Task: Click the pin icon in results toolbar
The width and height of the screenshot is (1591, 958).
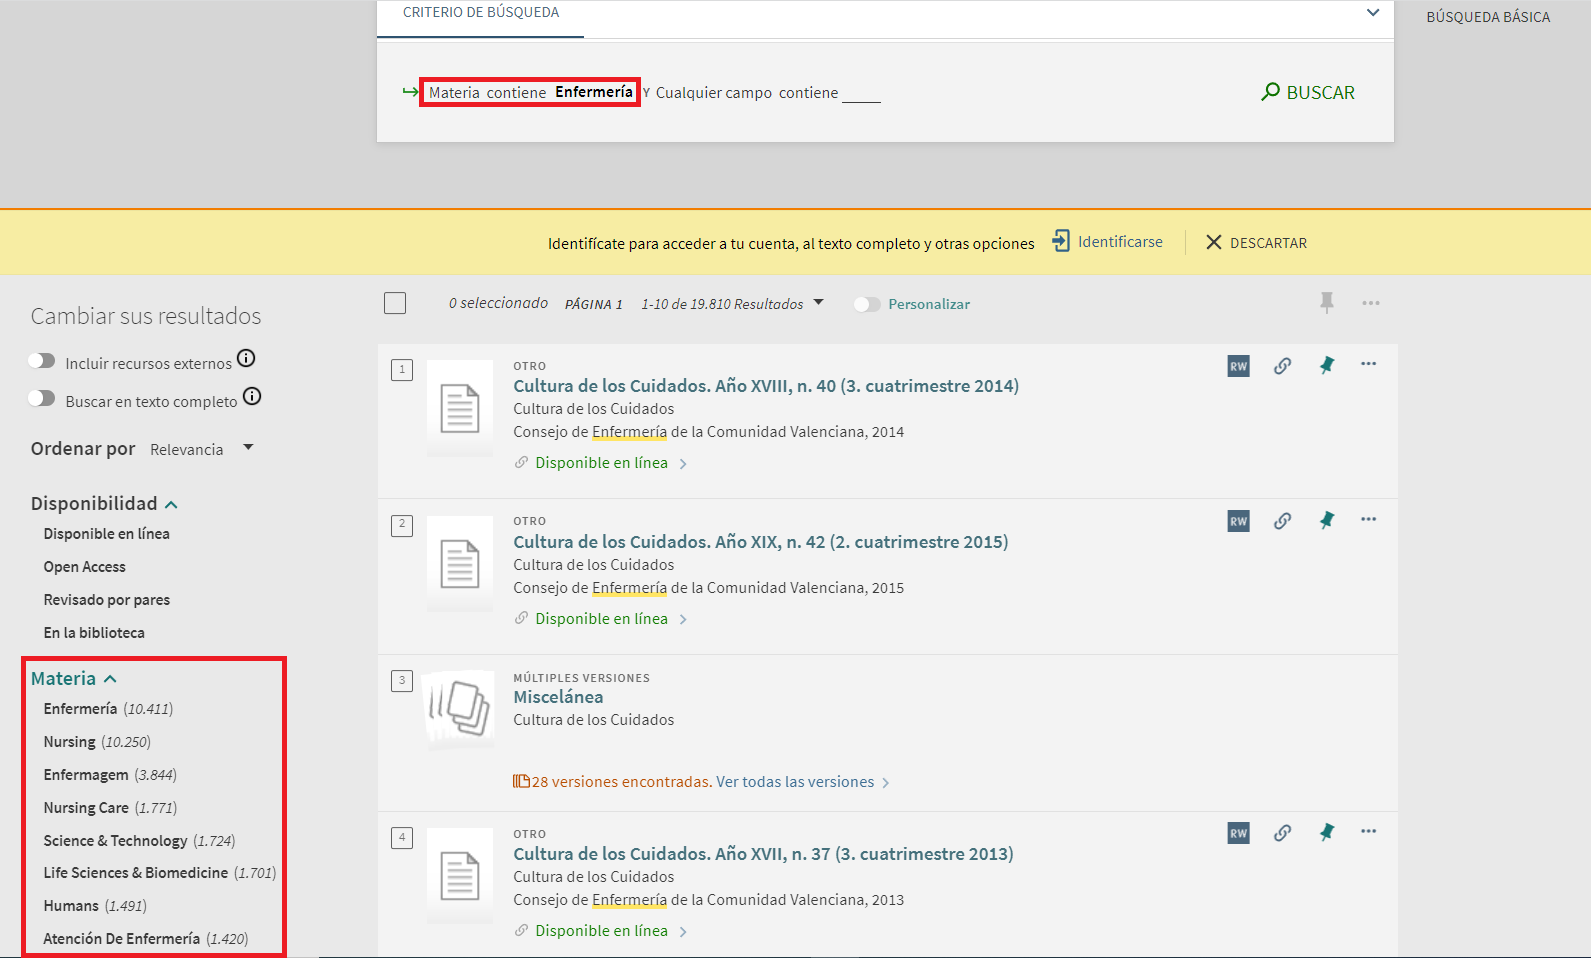Action: 1326,302
